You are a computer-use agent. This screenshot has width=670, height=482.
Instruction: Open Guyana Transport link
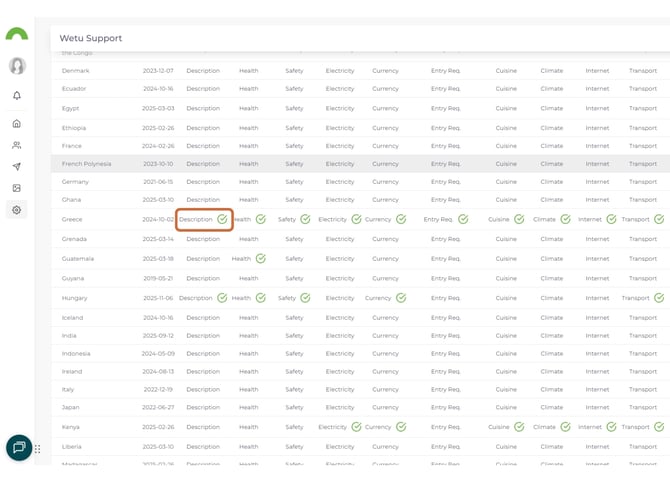coord(643,278)
